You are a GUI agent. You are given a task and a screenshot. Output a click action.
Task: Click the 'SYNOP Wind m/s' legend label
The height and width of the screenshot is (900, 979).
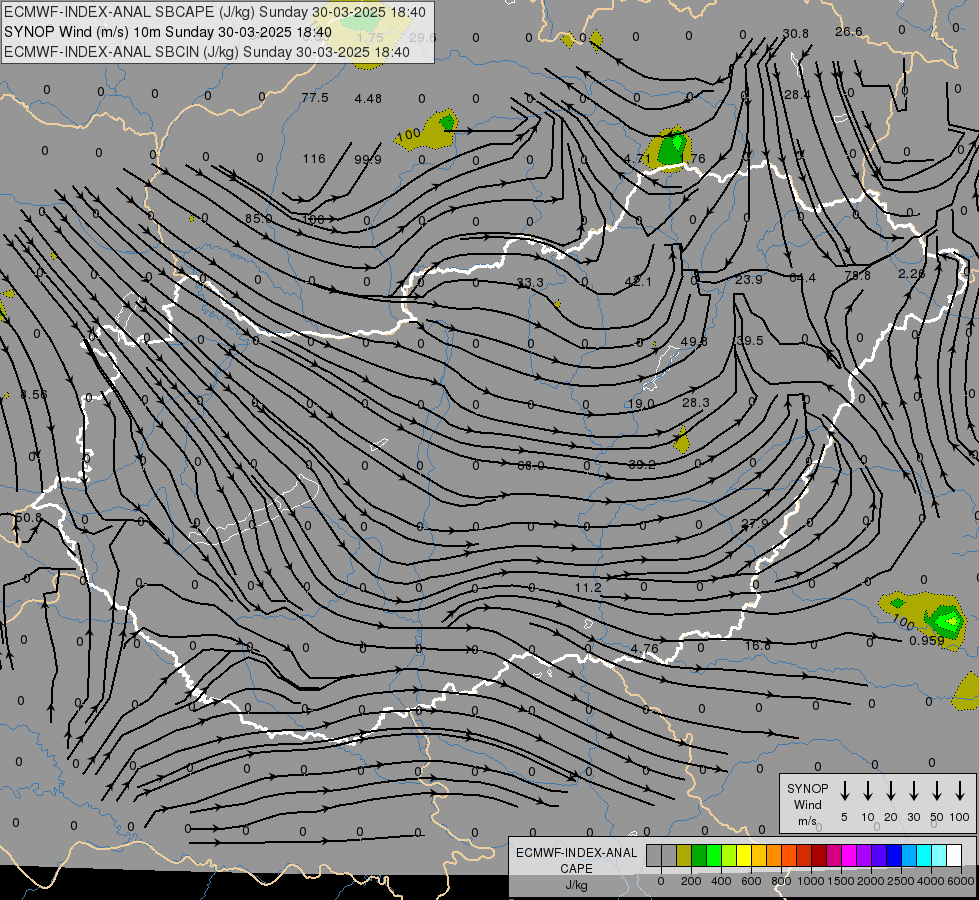(807, 804)
